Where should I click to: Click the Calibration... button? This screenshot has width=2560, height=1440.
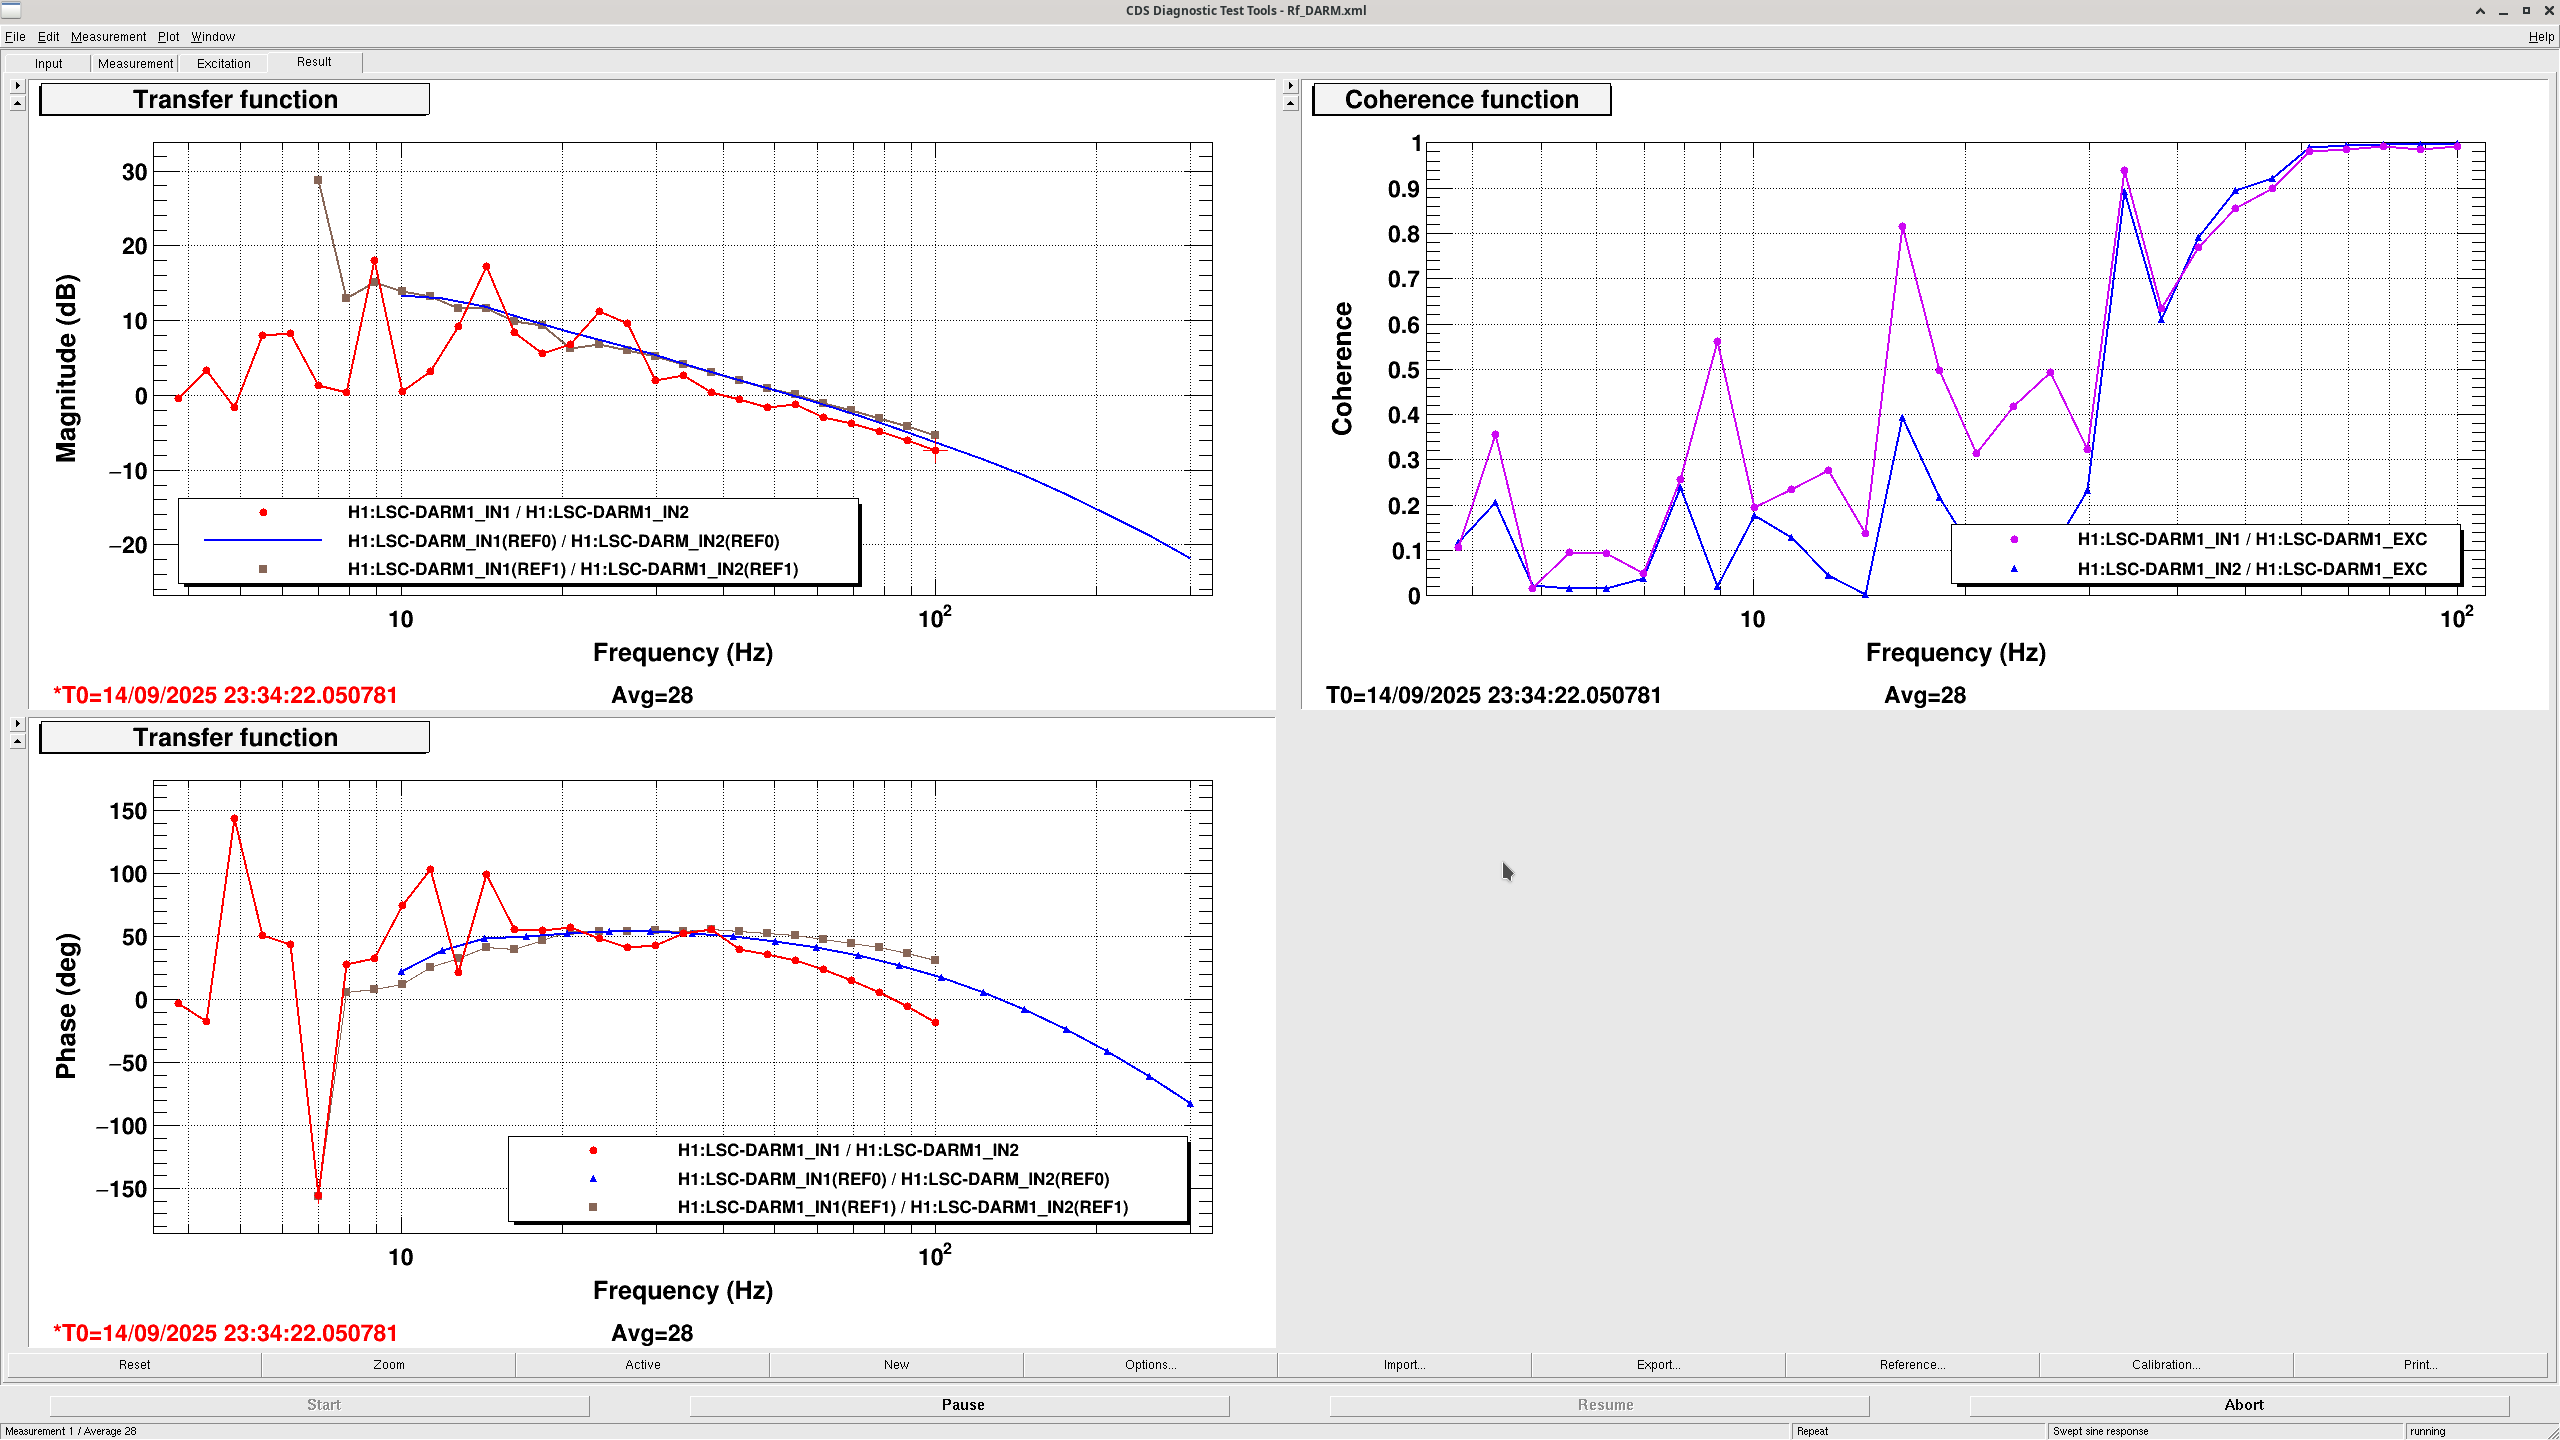tap(2166, 1364)
